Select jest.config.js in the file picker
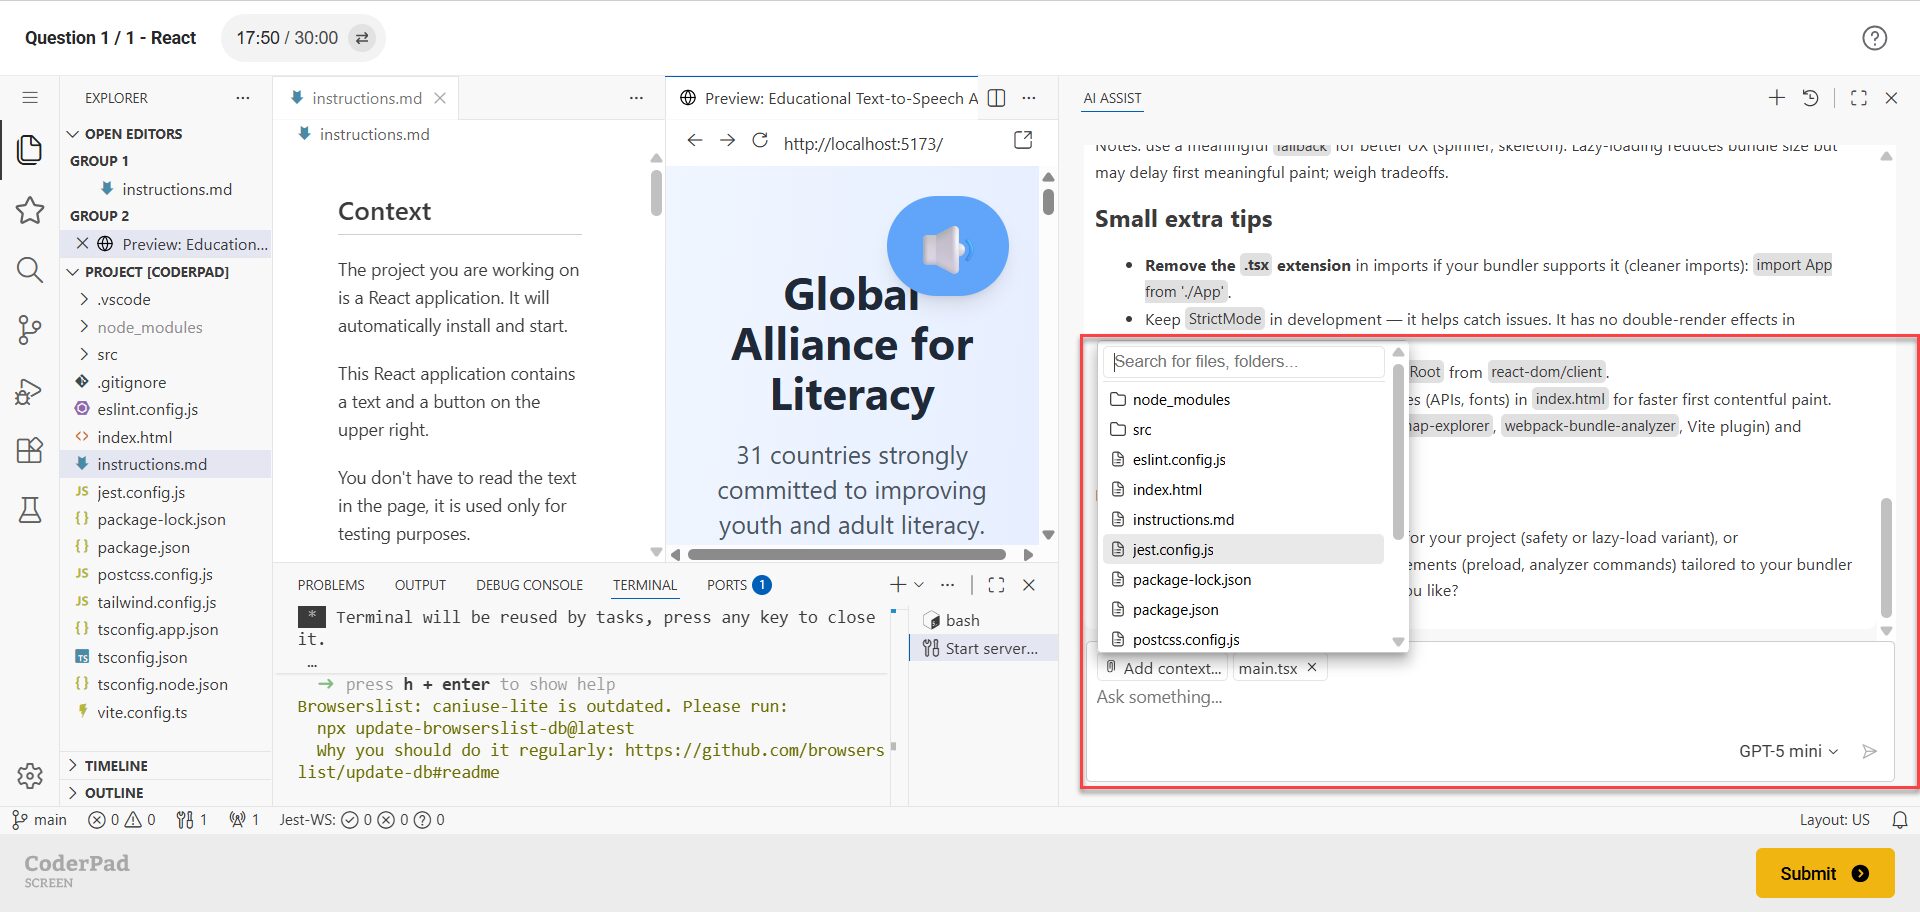The image size is (1920, 912). click(x=1173, y=549)
